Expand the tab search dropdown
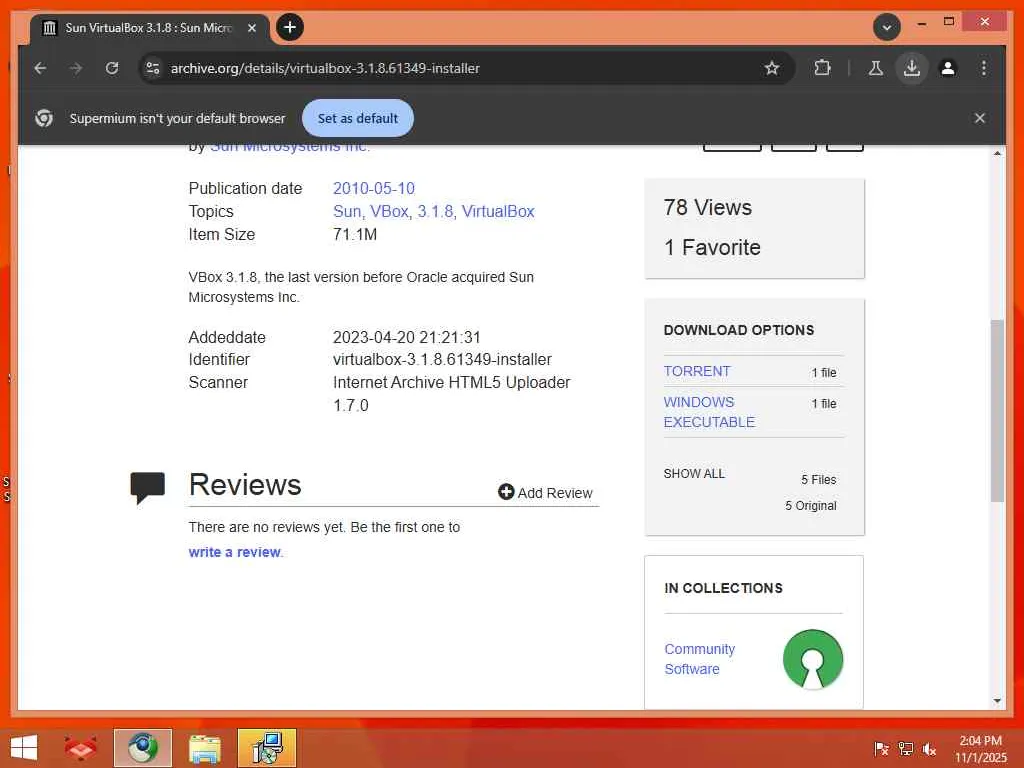This screenshot has width=1024, height=768. click(887, 27)
